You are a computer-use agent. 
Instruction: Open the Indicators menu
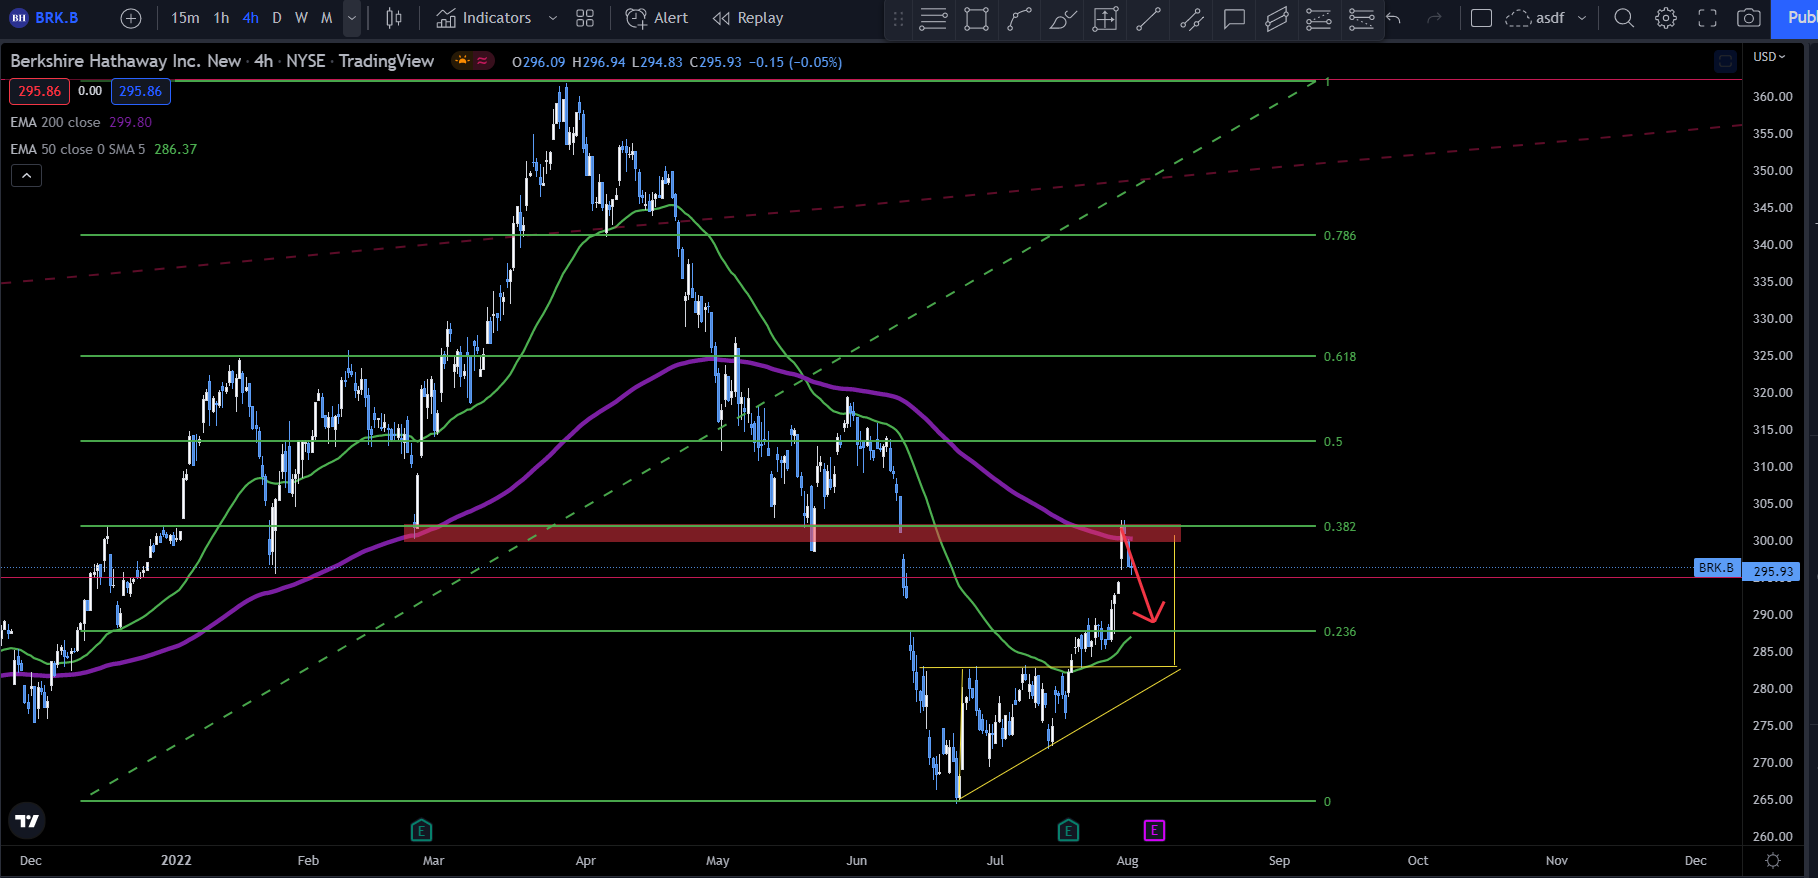[x=484, y=18]
